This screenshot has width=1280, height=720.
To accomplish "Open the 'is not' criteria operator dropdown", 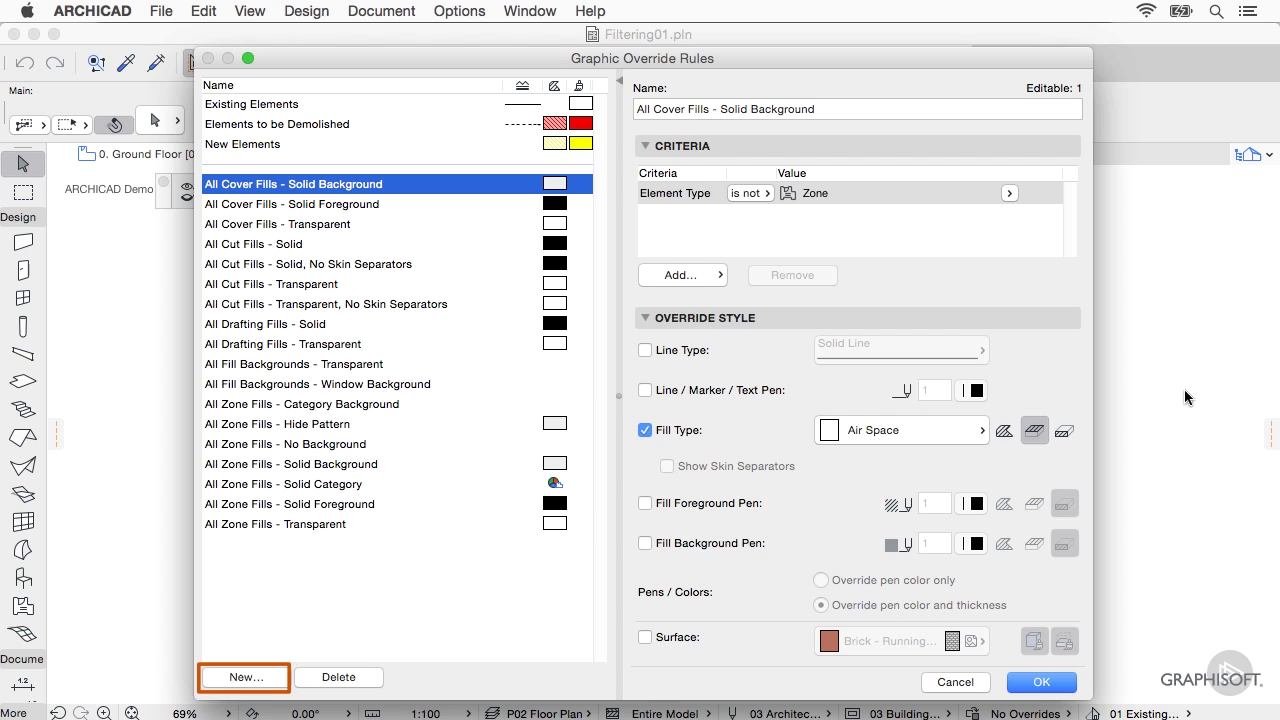I will click(x=750, y=193).
